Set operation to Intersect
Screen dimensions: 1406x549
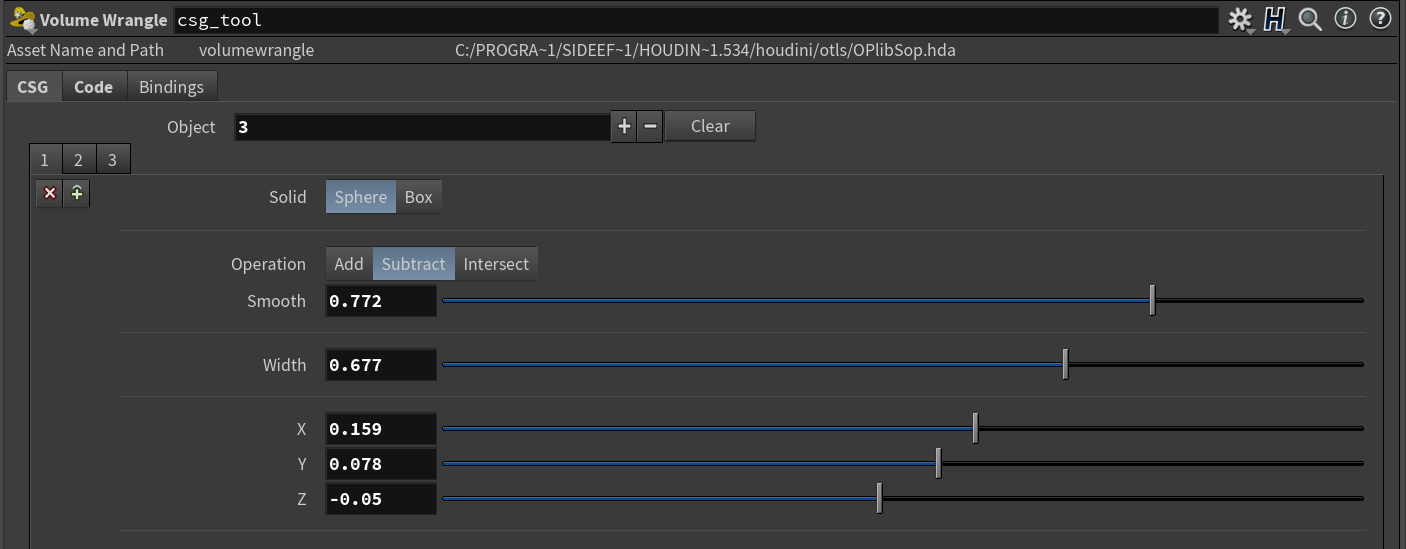tap(496, 264)
